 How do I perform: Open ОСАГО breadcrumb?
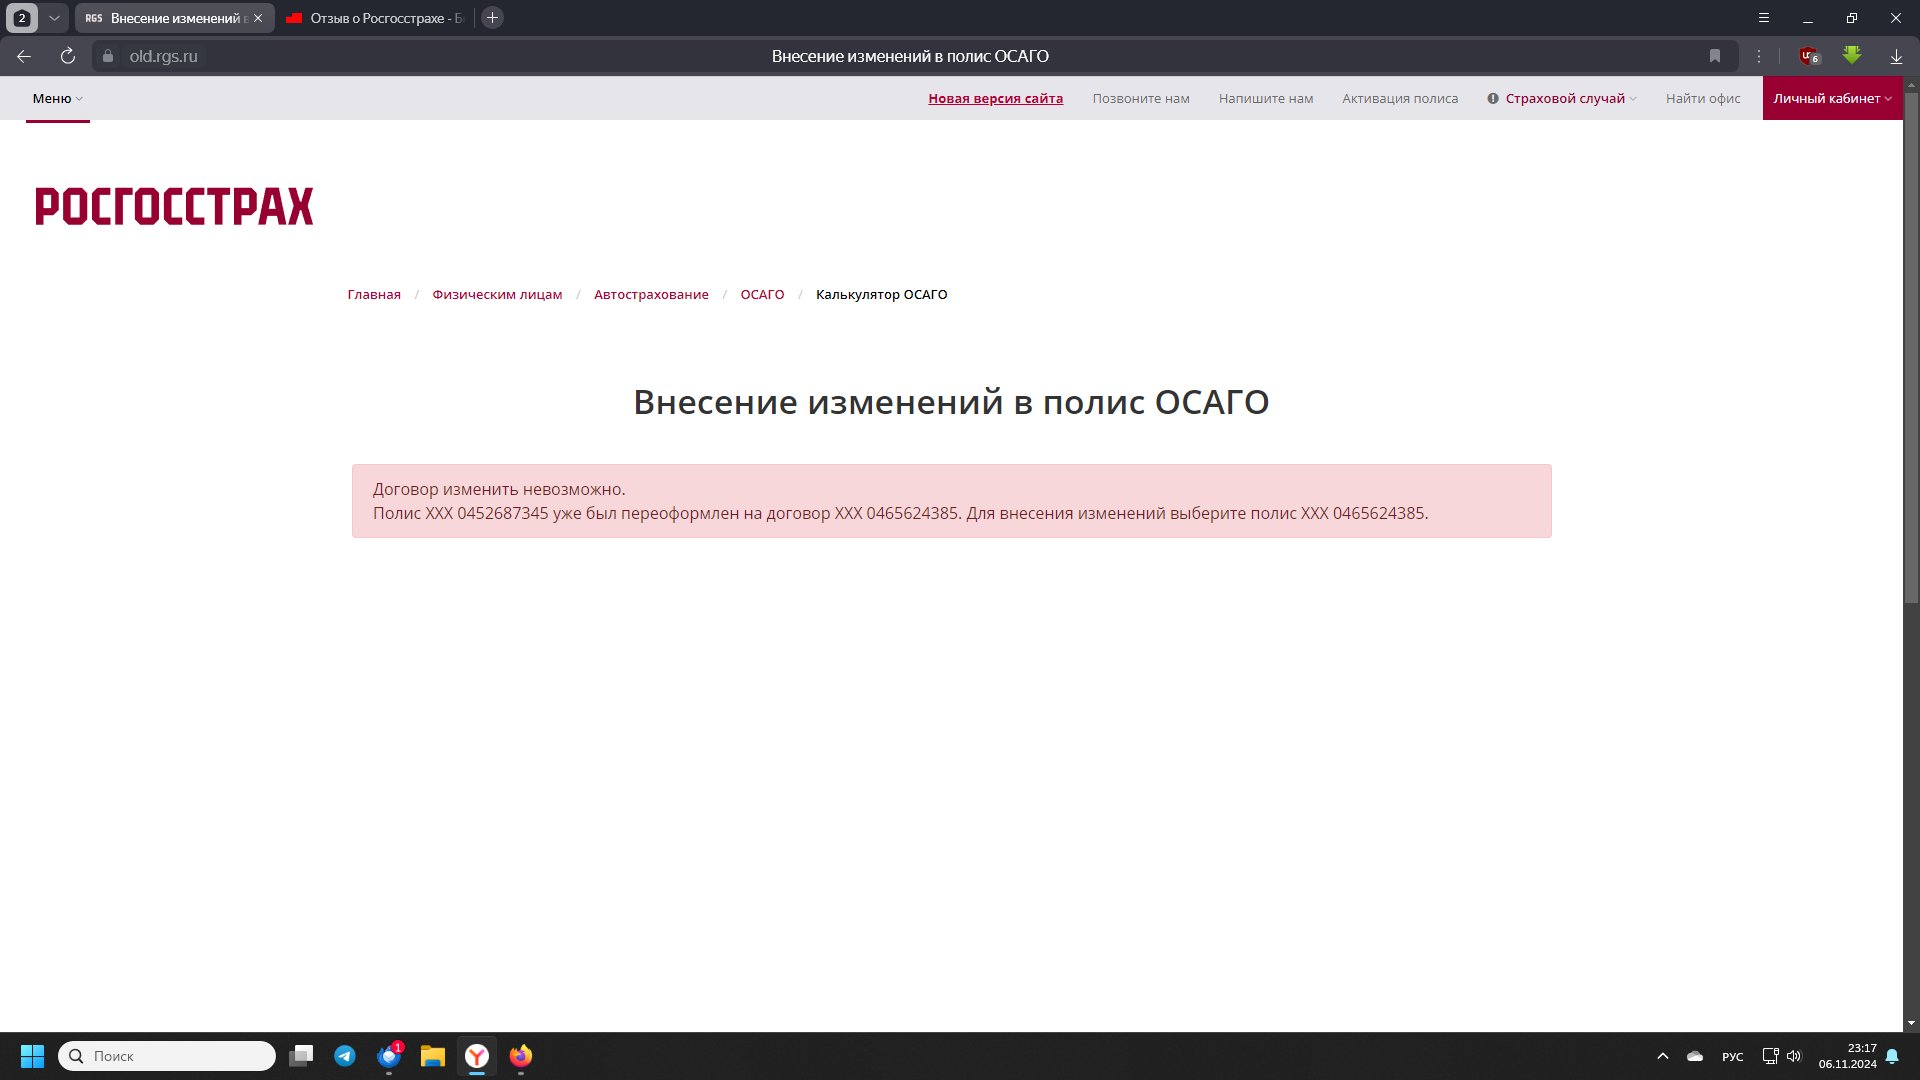pyautogui.click(x=762, y=295)
